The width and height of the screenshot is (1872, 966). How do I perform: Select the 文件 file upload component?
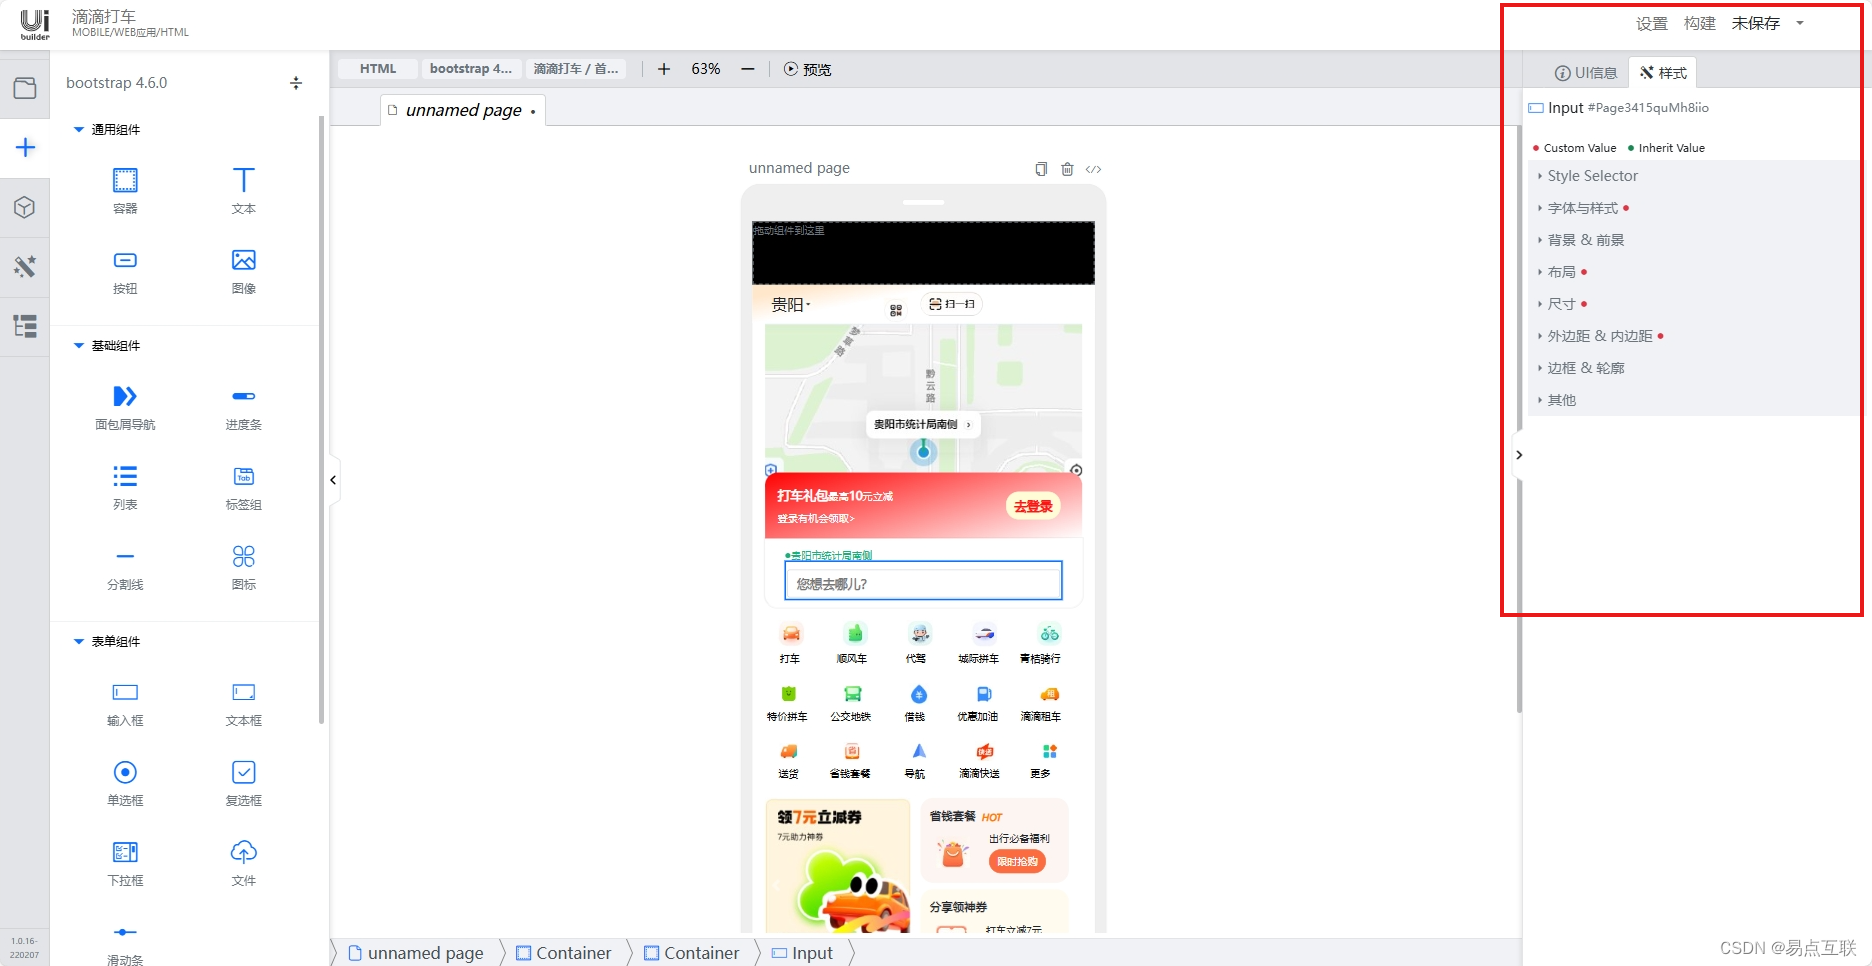pyautogui.click(x=243, y=863)
